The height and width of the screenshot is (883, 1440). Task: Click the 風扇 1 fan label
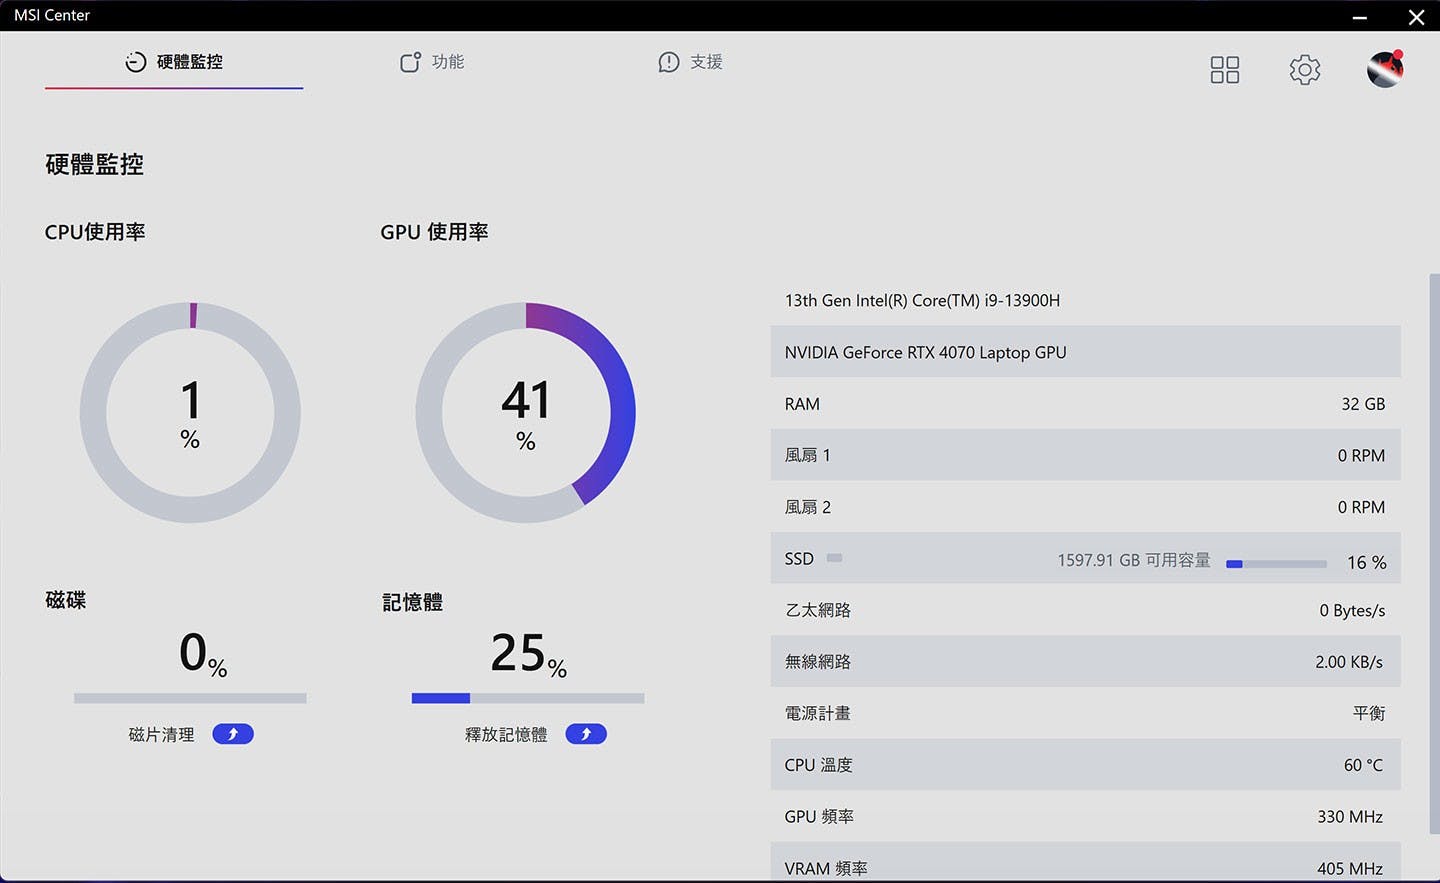(808, 455)
